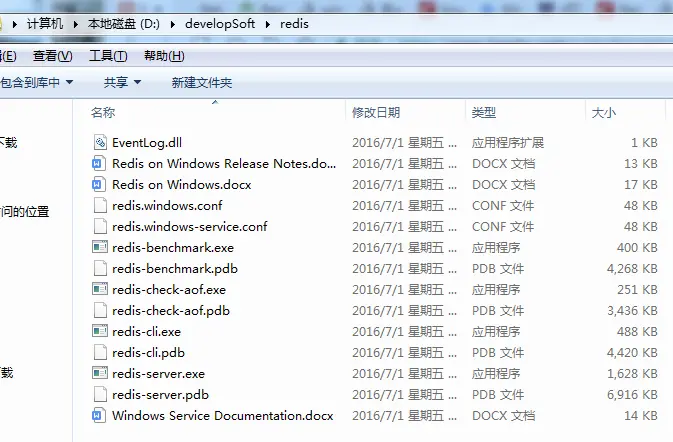Image resolution: width=673 pixels, height=442 pixels.
Task: Select the file name redis-server.pdb
Action: (x=161, y=395)
